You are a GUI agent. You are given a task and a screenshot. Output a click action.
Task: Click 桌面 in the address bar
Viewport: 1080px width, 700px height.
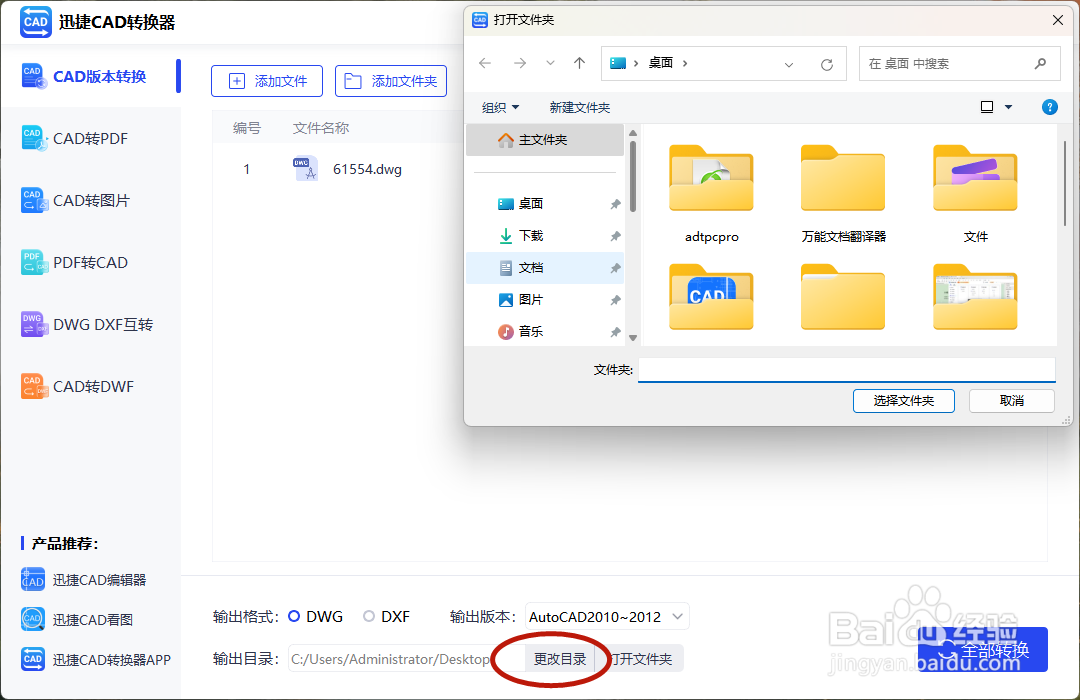click(661, 63)
